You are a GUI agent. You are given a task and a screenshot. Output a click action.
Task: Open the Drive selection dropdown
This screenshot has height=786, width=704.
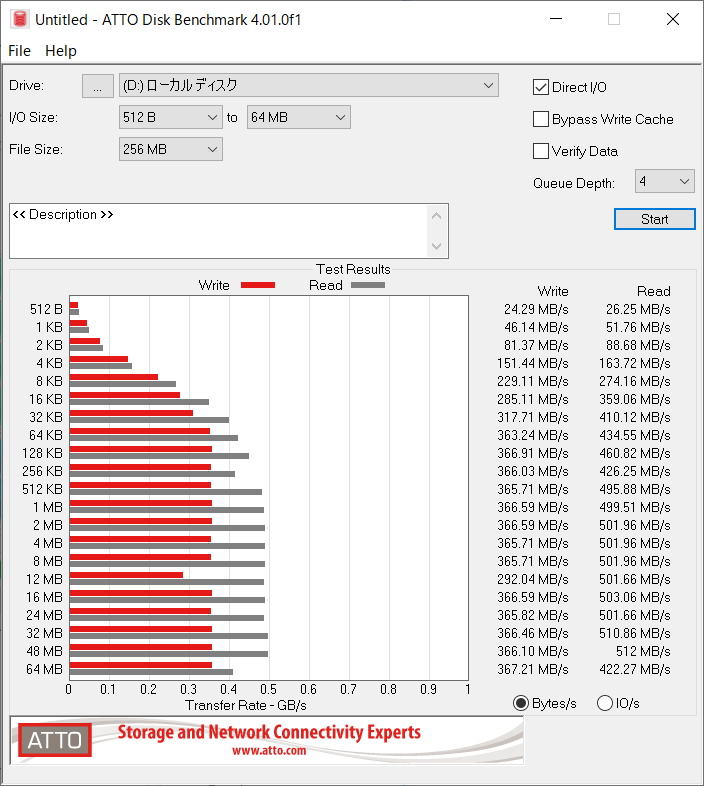(x=308, y=85)
